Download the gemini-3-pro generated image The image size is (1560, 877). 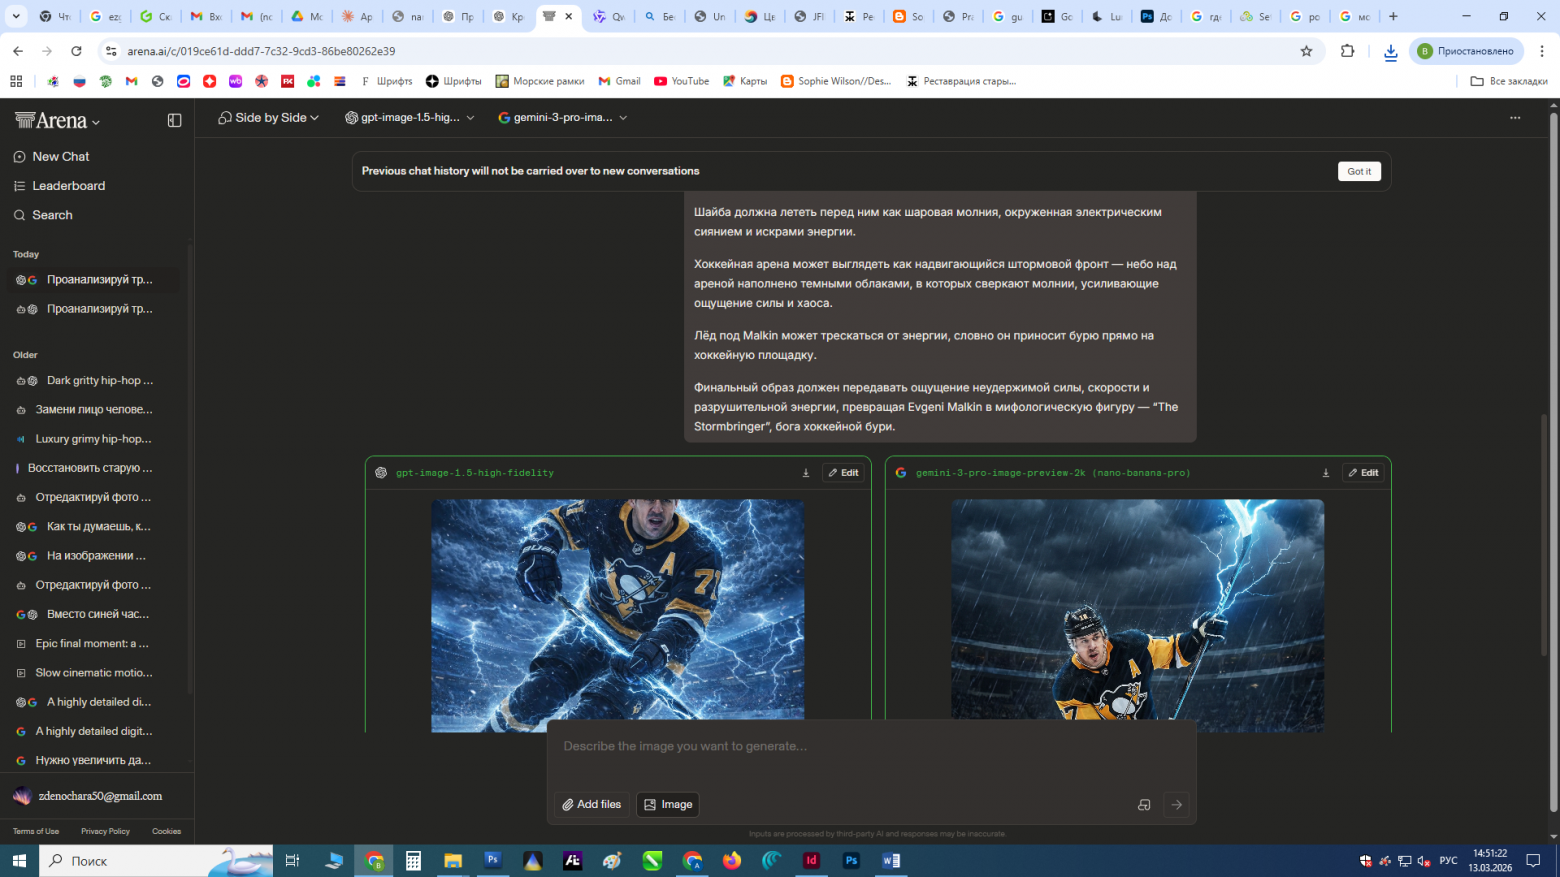tap(1325, 472)
